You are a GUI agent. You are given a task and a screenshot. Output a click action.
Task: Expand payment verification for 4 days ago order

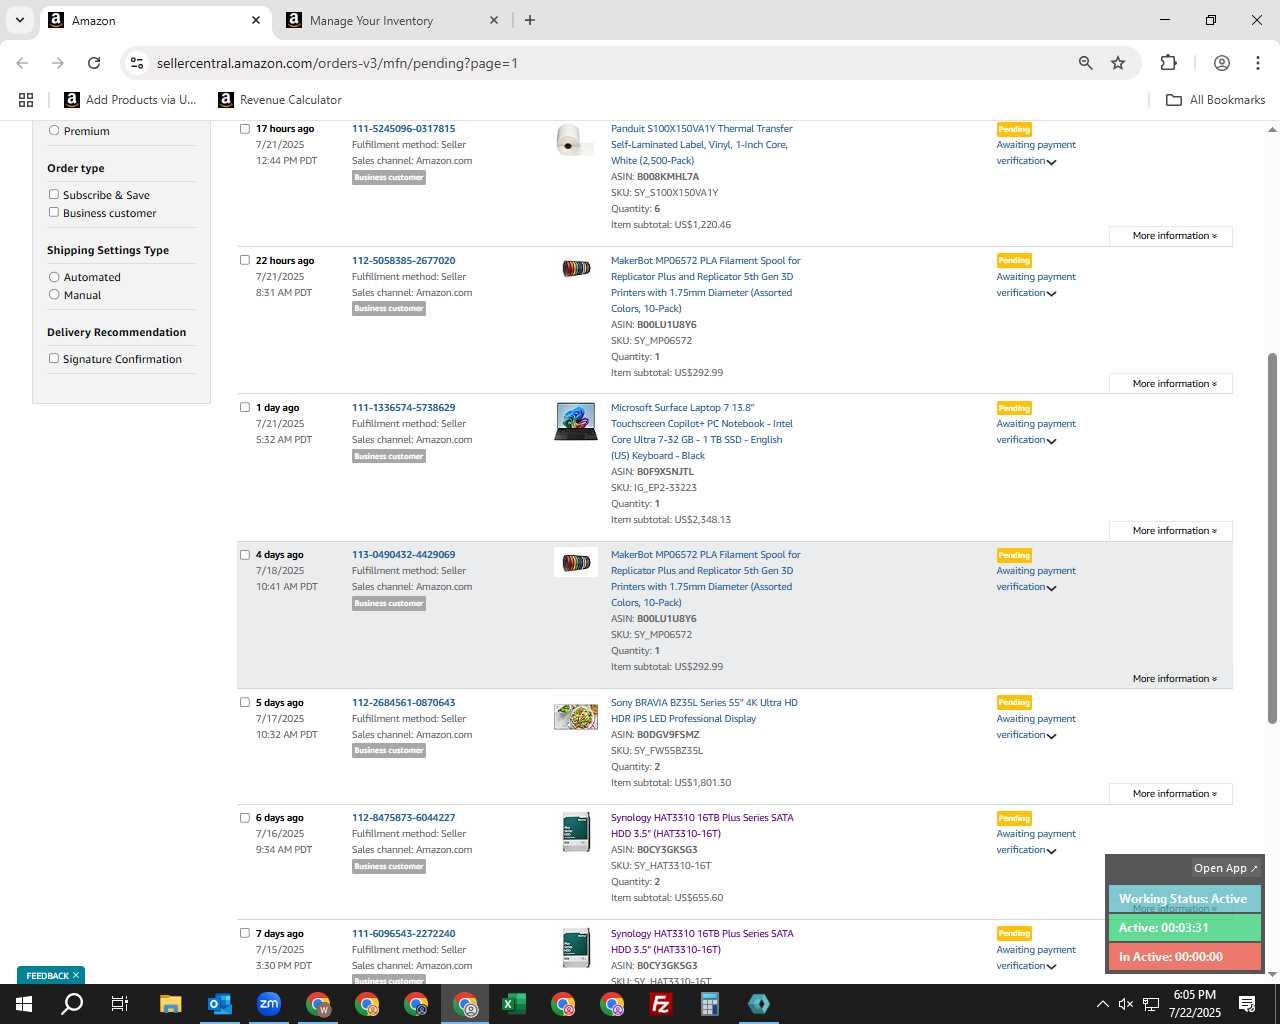click(x=1051, y=588)
